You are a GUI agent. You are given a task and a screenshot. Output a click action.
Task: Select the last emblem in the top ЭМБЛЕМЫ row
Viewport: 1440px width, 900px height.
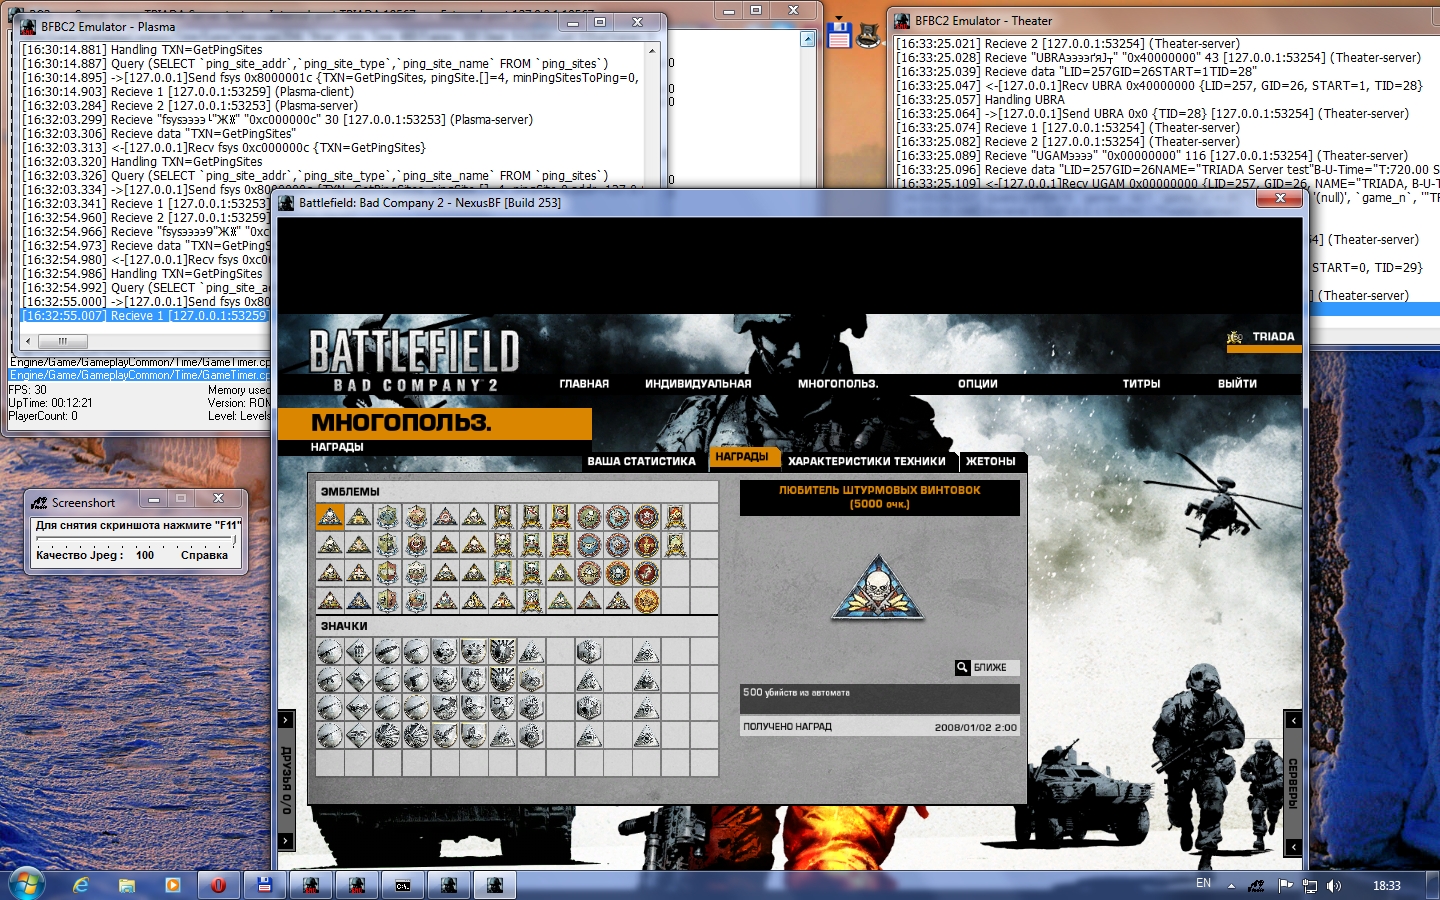point(676,516)
